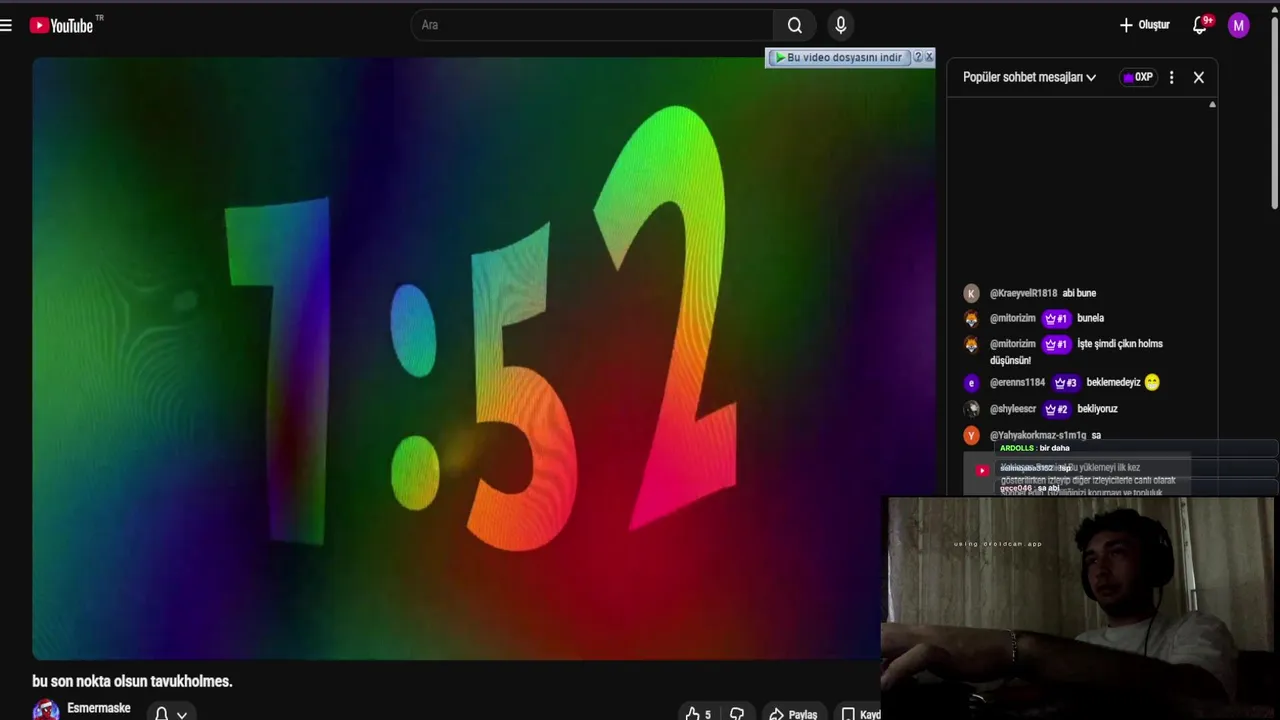This screenshot has width=1280, height=720.
Task: Dislike the video with thumbs down
Action: [737, 714]
